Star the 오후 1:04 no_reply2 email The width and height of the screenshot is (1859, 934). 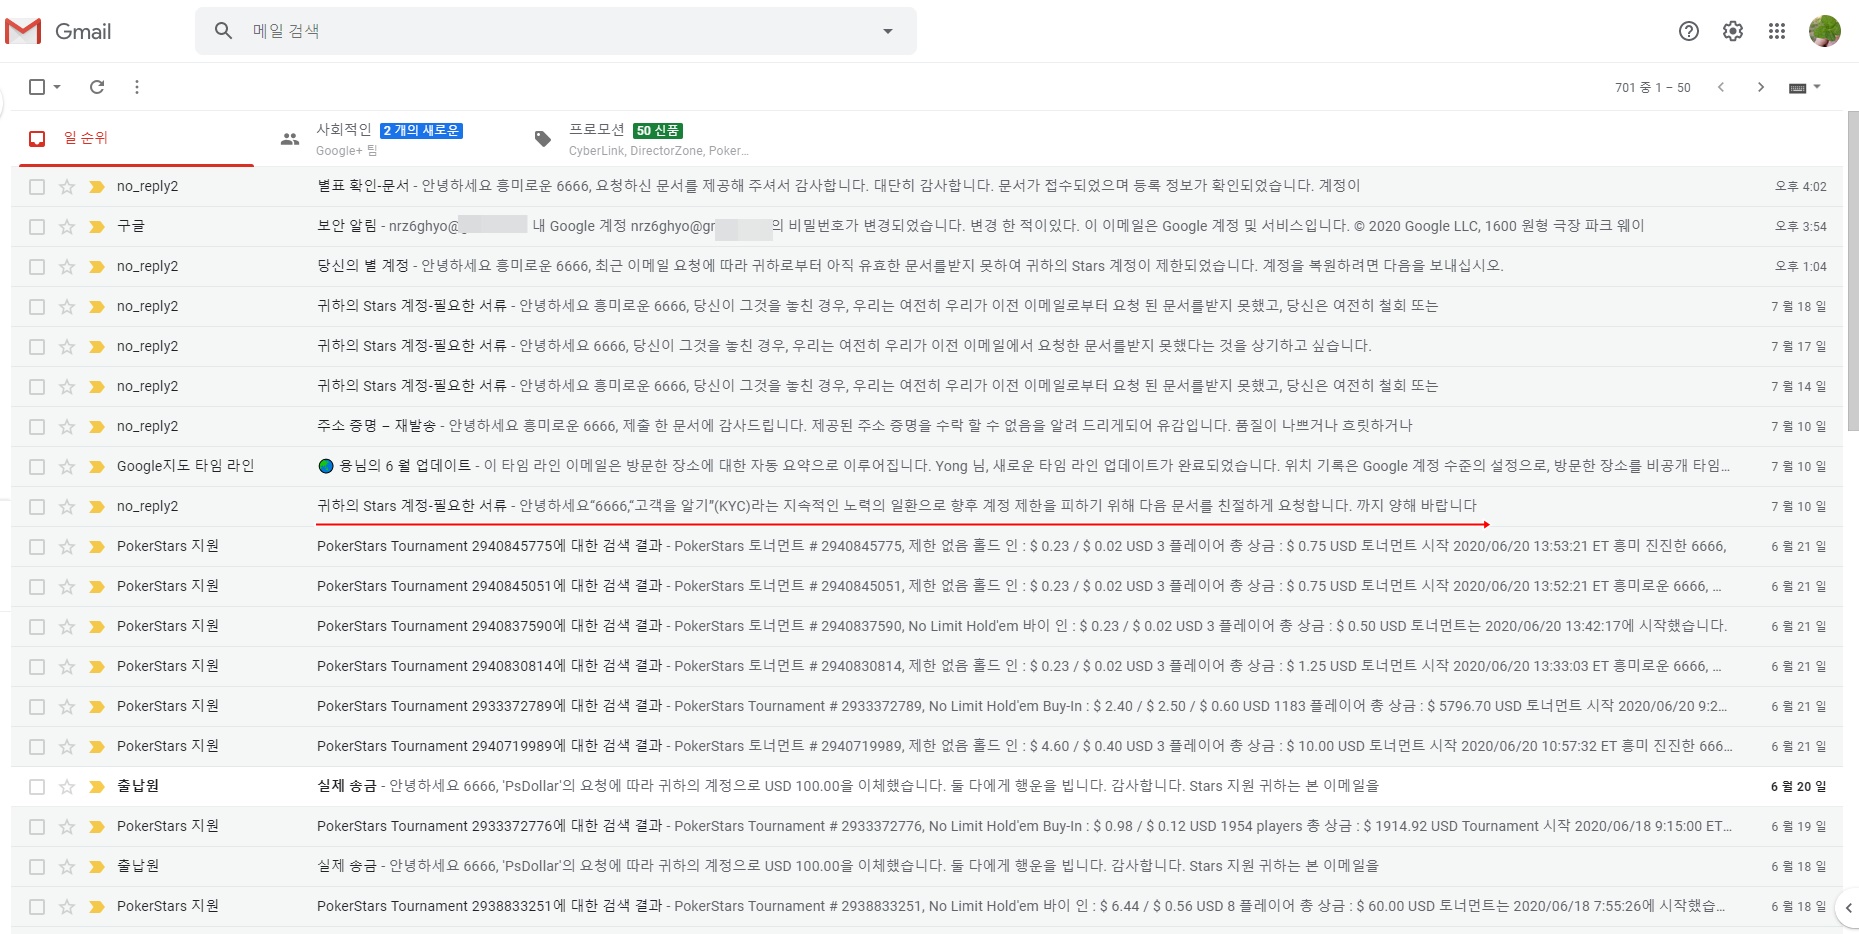pos(67,266)
